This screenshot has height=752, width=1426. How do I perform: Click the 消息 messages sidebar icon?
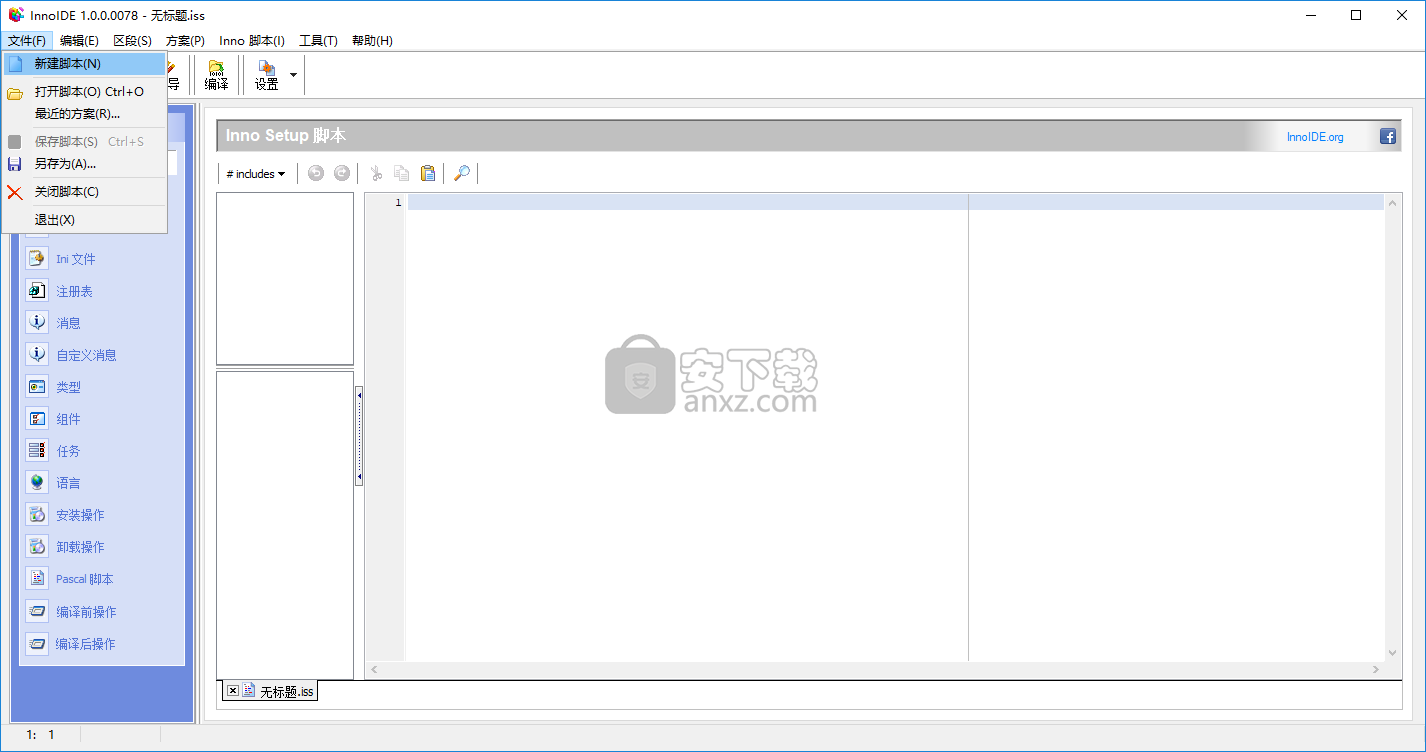[x=37, y=322]
